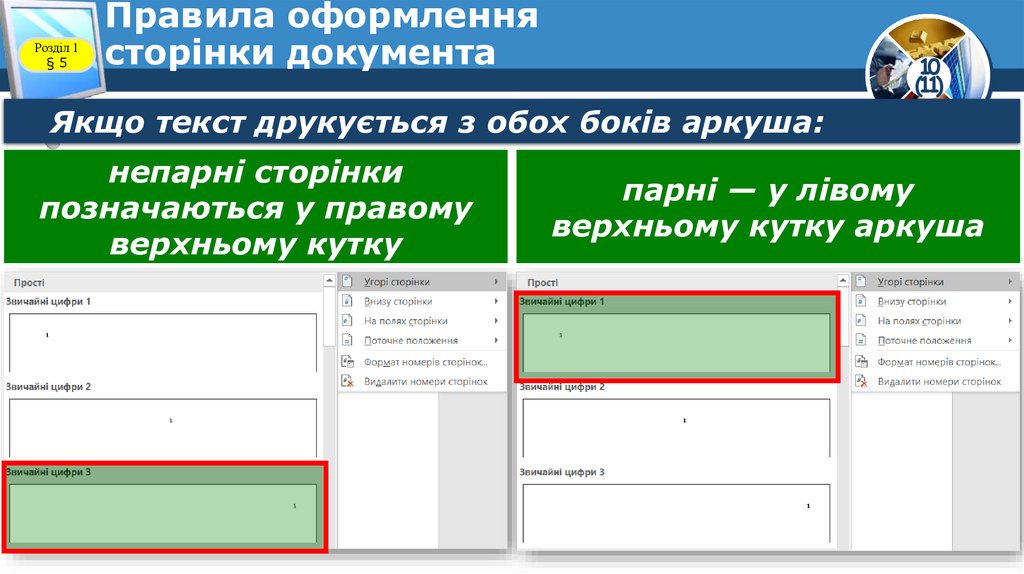Click the title 'Правила оформлення сторінки документа'
Screen dimensions: 1024x574
(x=321, y=34)
